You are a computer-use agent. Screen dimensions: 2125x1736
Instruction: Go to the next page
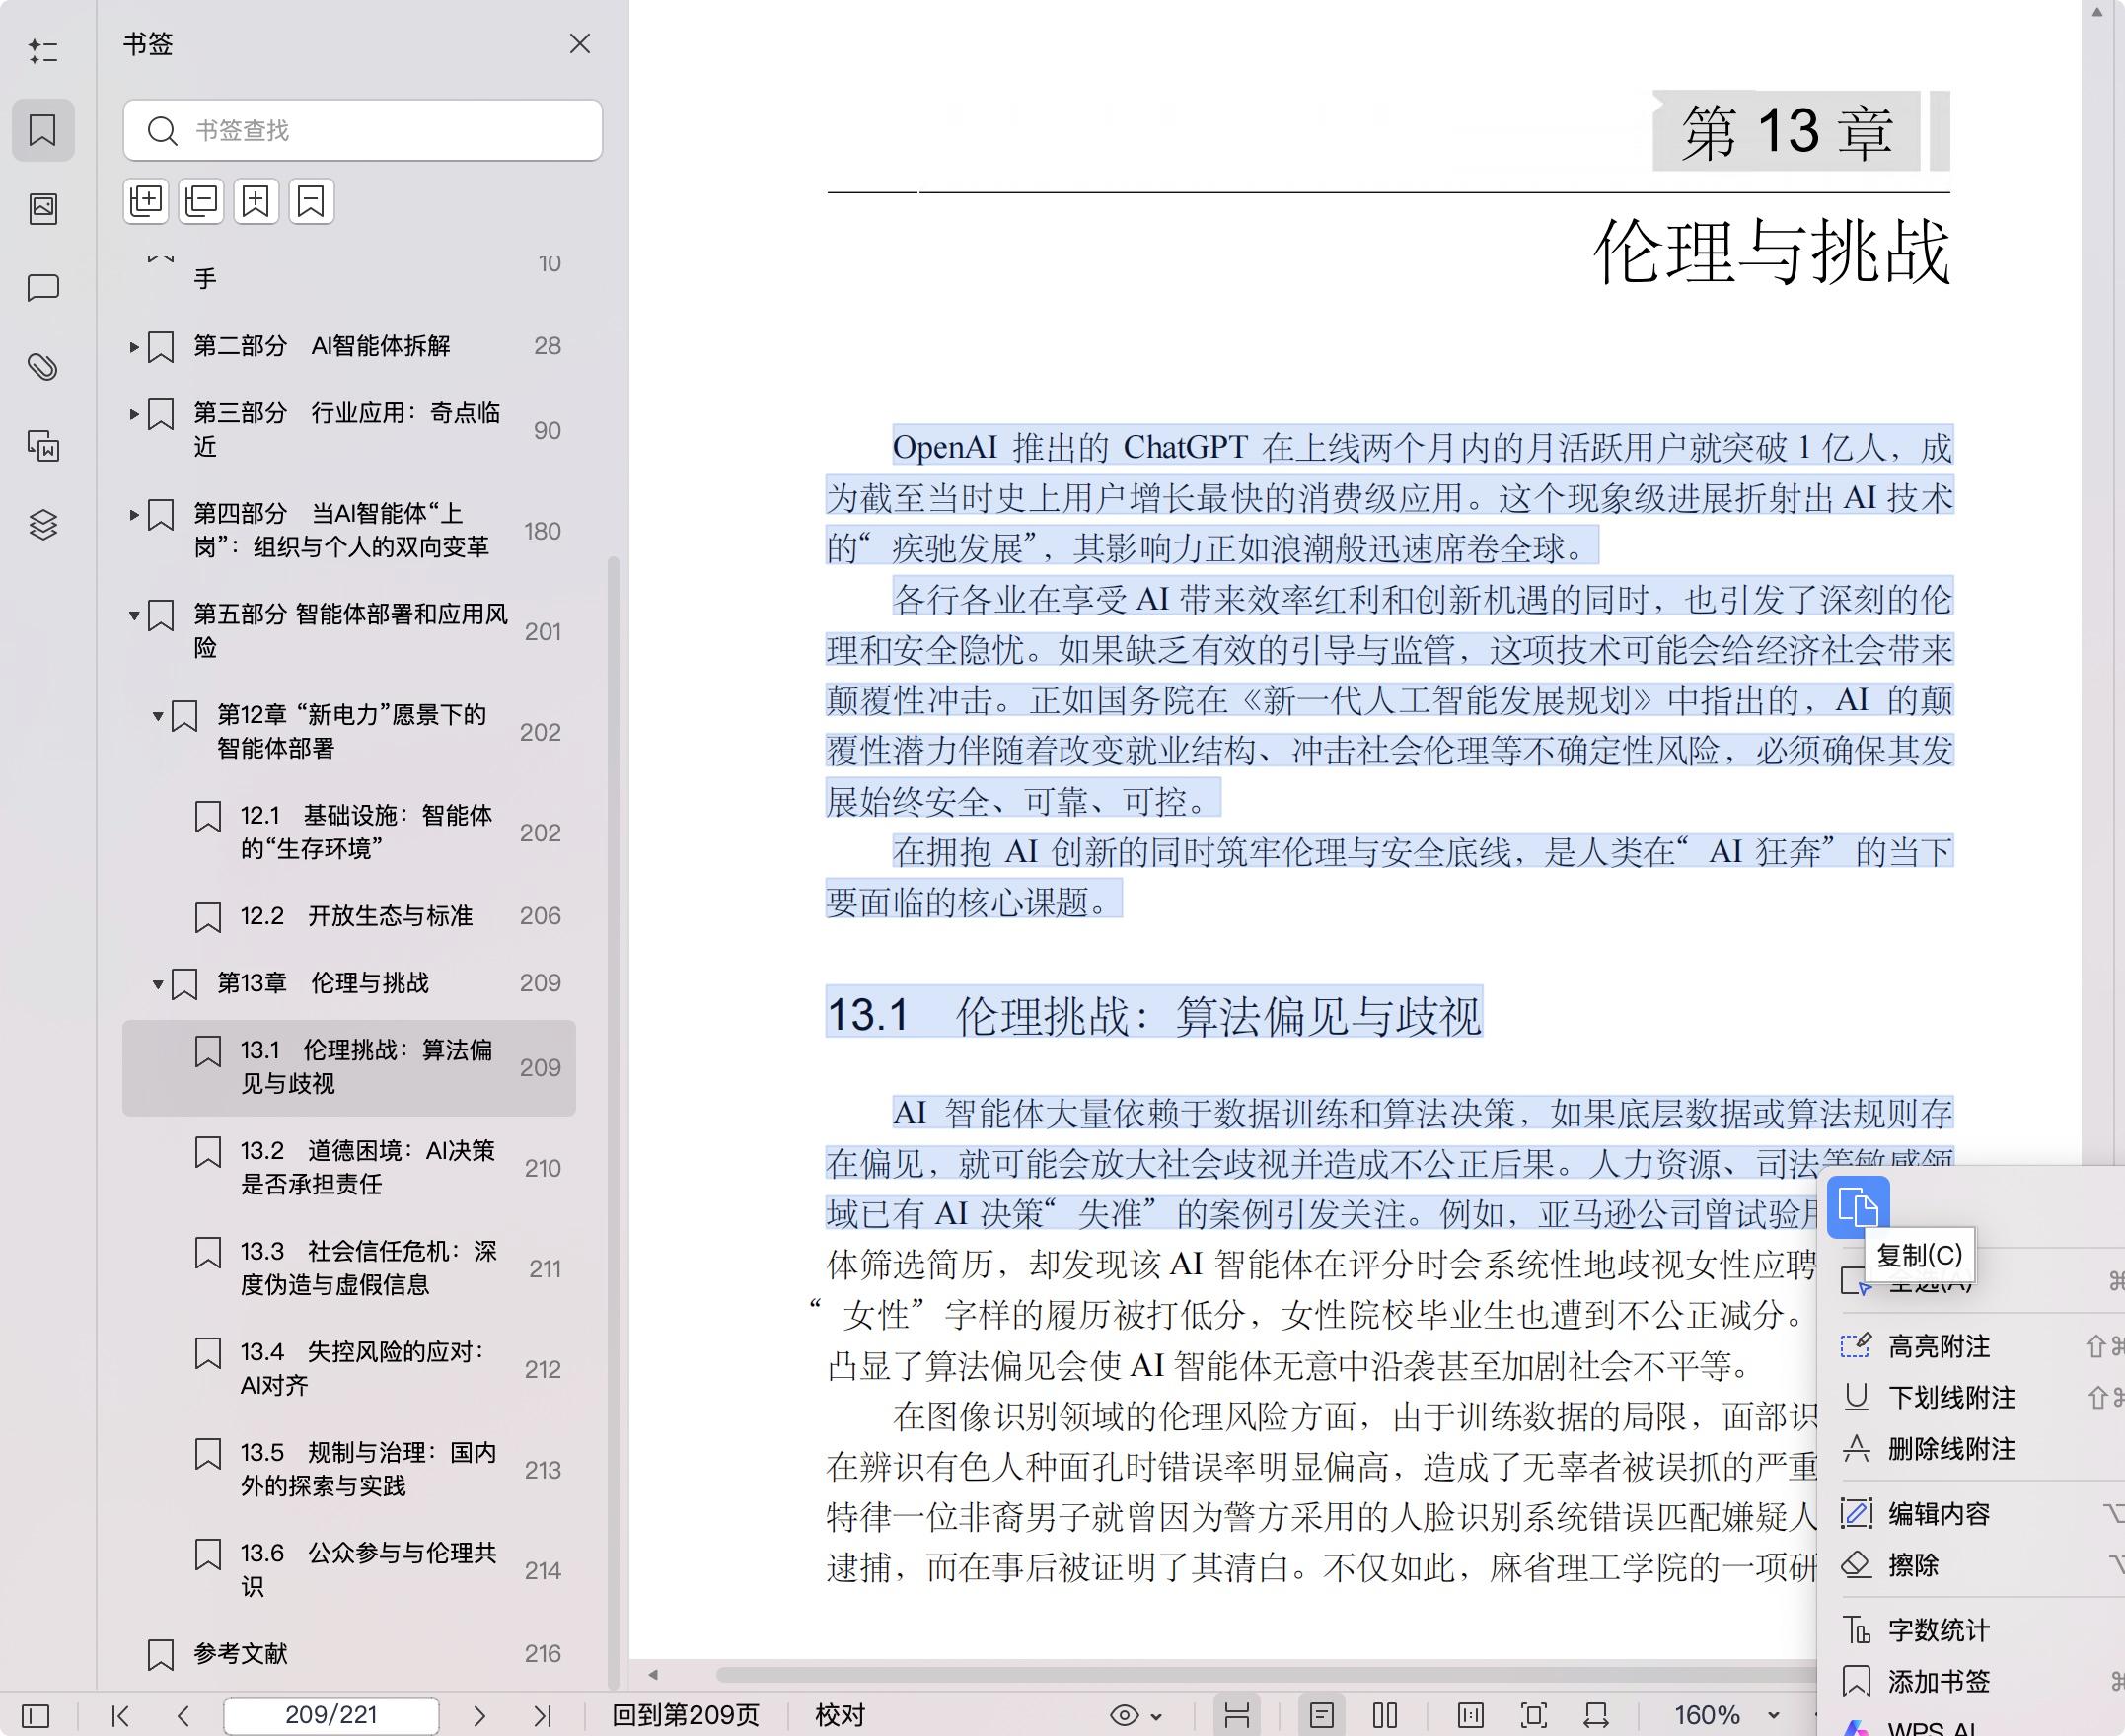tap(479, 1716)
